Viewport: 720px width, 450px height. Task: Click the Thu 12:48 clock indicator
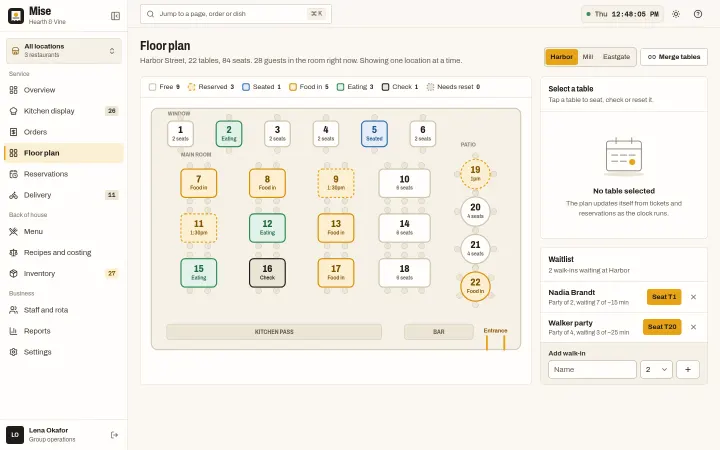[x=622, y=14]
